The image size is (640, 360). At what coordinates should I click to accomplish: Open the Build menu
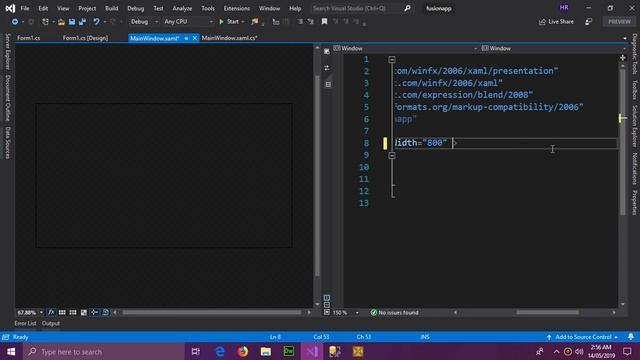(111, 8)
